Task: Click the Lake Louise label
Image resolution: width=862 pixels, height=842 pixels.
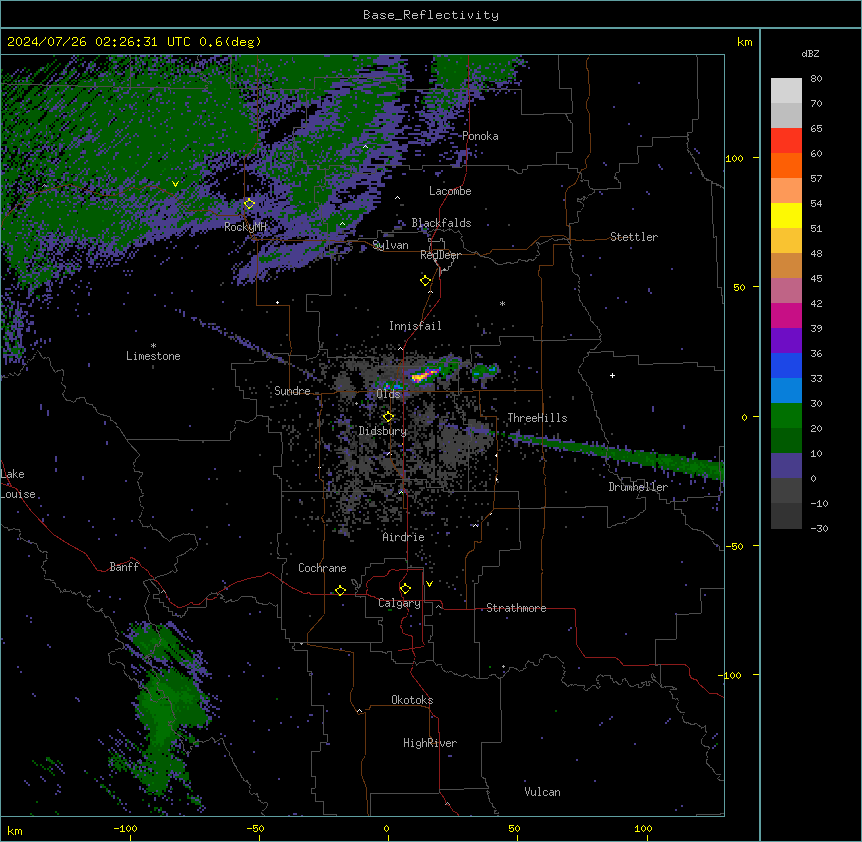Action: (x=18, y=484)
